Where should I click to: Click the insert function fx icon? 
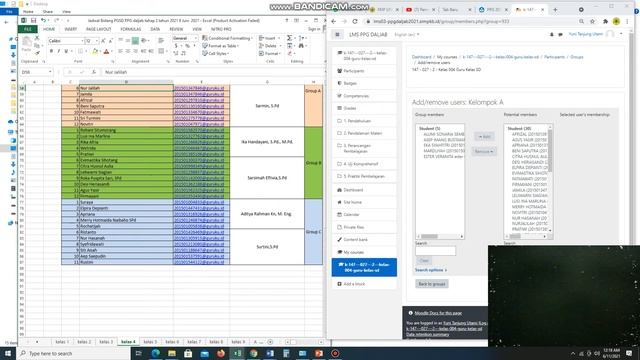coord(93,72)
